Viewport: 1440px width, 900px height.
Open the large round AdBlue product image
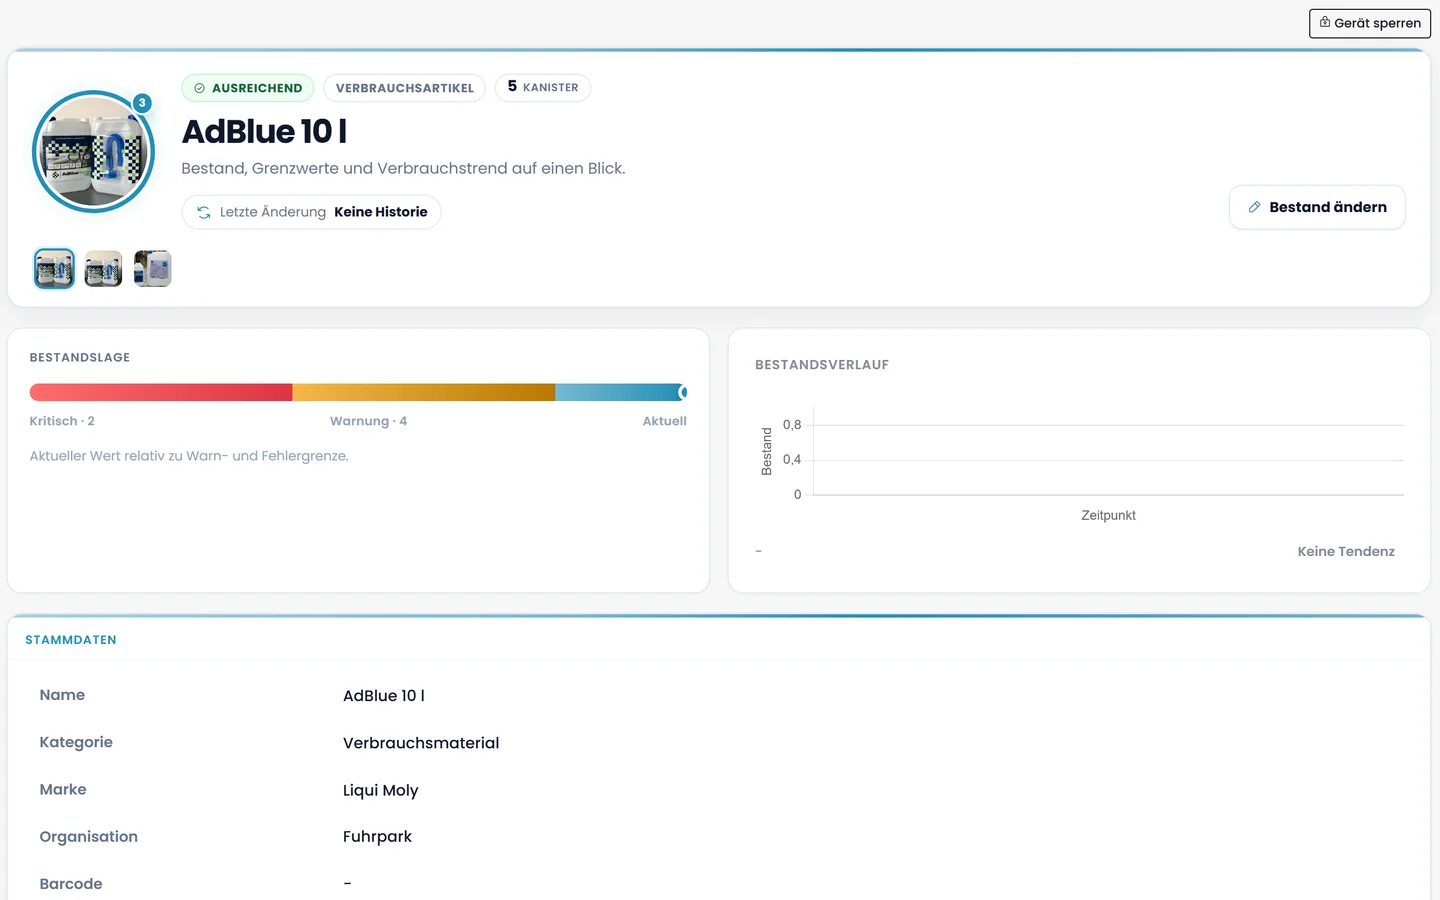(93, 152)
